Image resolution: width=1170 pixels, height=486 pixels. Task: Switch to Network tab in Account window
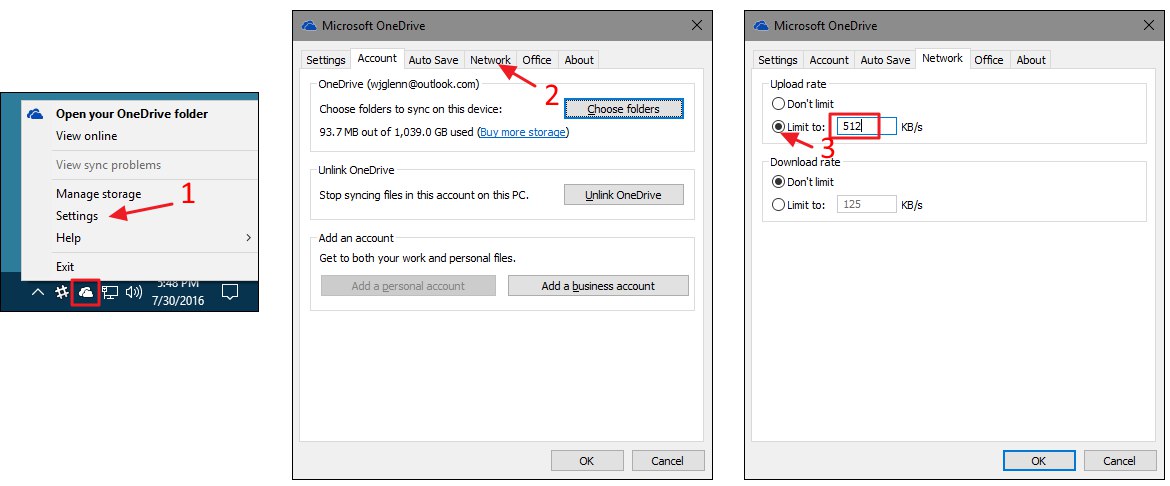(x=490, y=60)
